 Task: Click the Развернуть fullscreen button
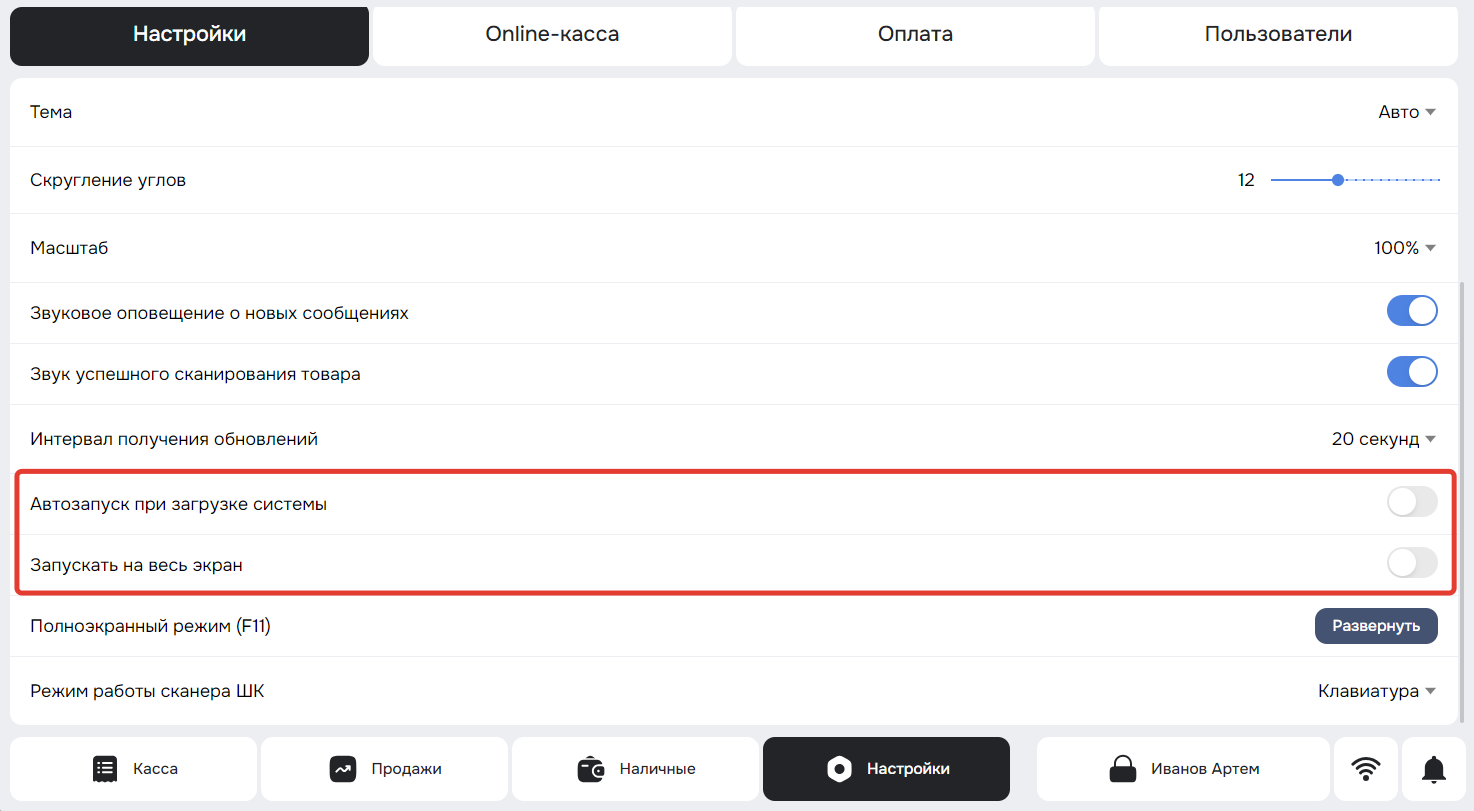(1376, 626)
